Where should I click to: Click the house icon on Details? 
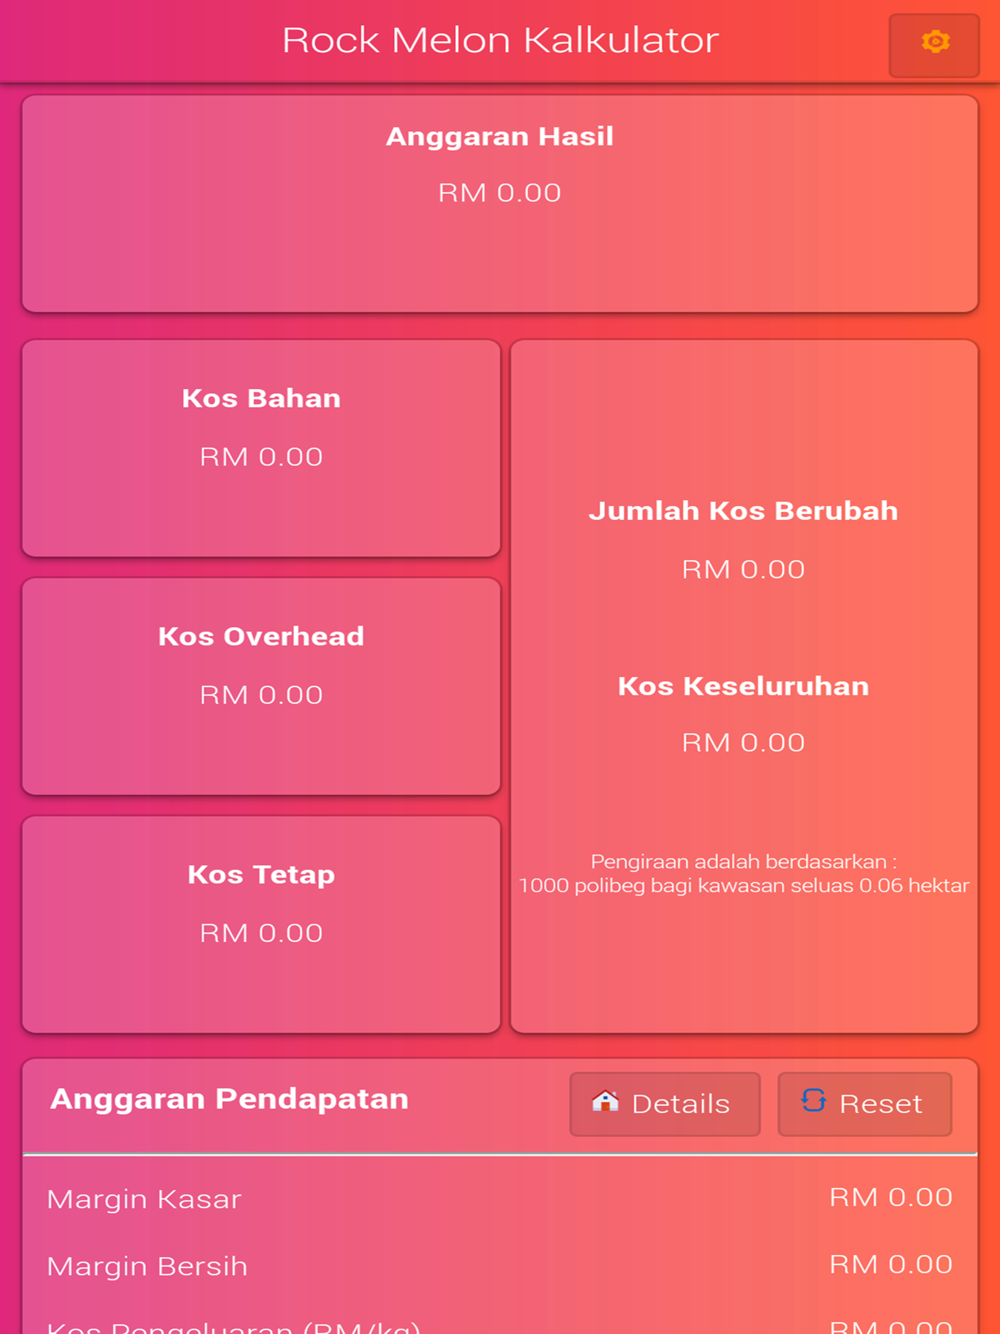coord(605,1101)
